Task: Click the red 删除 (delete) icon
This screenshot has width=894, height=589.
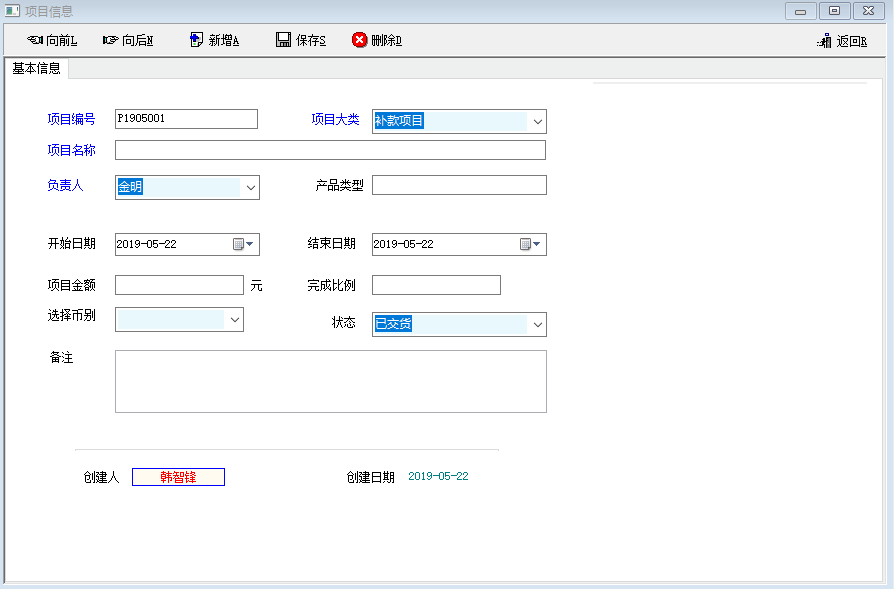Action: click(359, 40)
